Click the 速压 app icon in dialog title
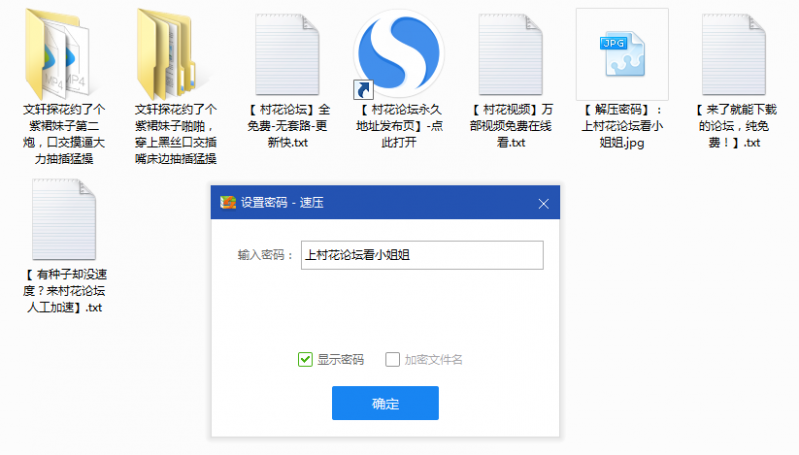This screenshot has width=799, height=455. (227, 203)
